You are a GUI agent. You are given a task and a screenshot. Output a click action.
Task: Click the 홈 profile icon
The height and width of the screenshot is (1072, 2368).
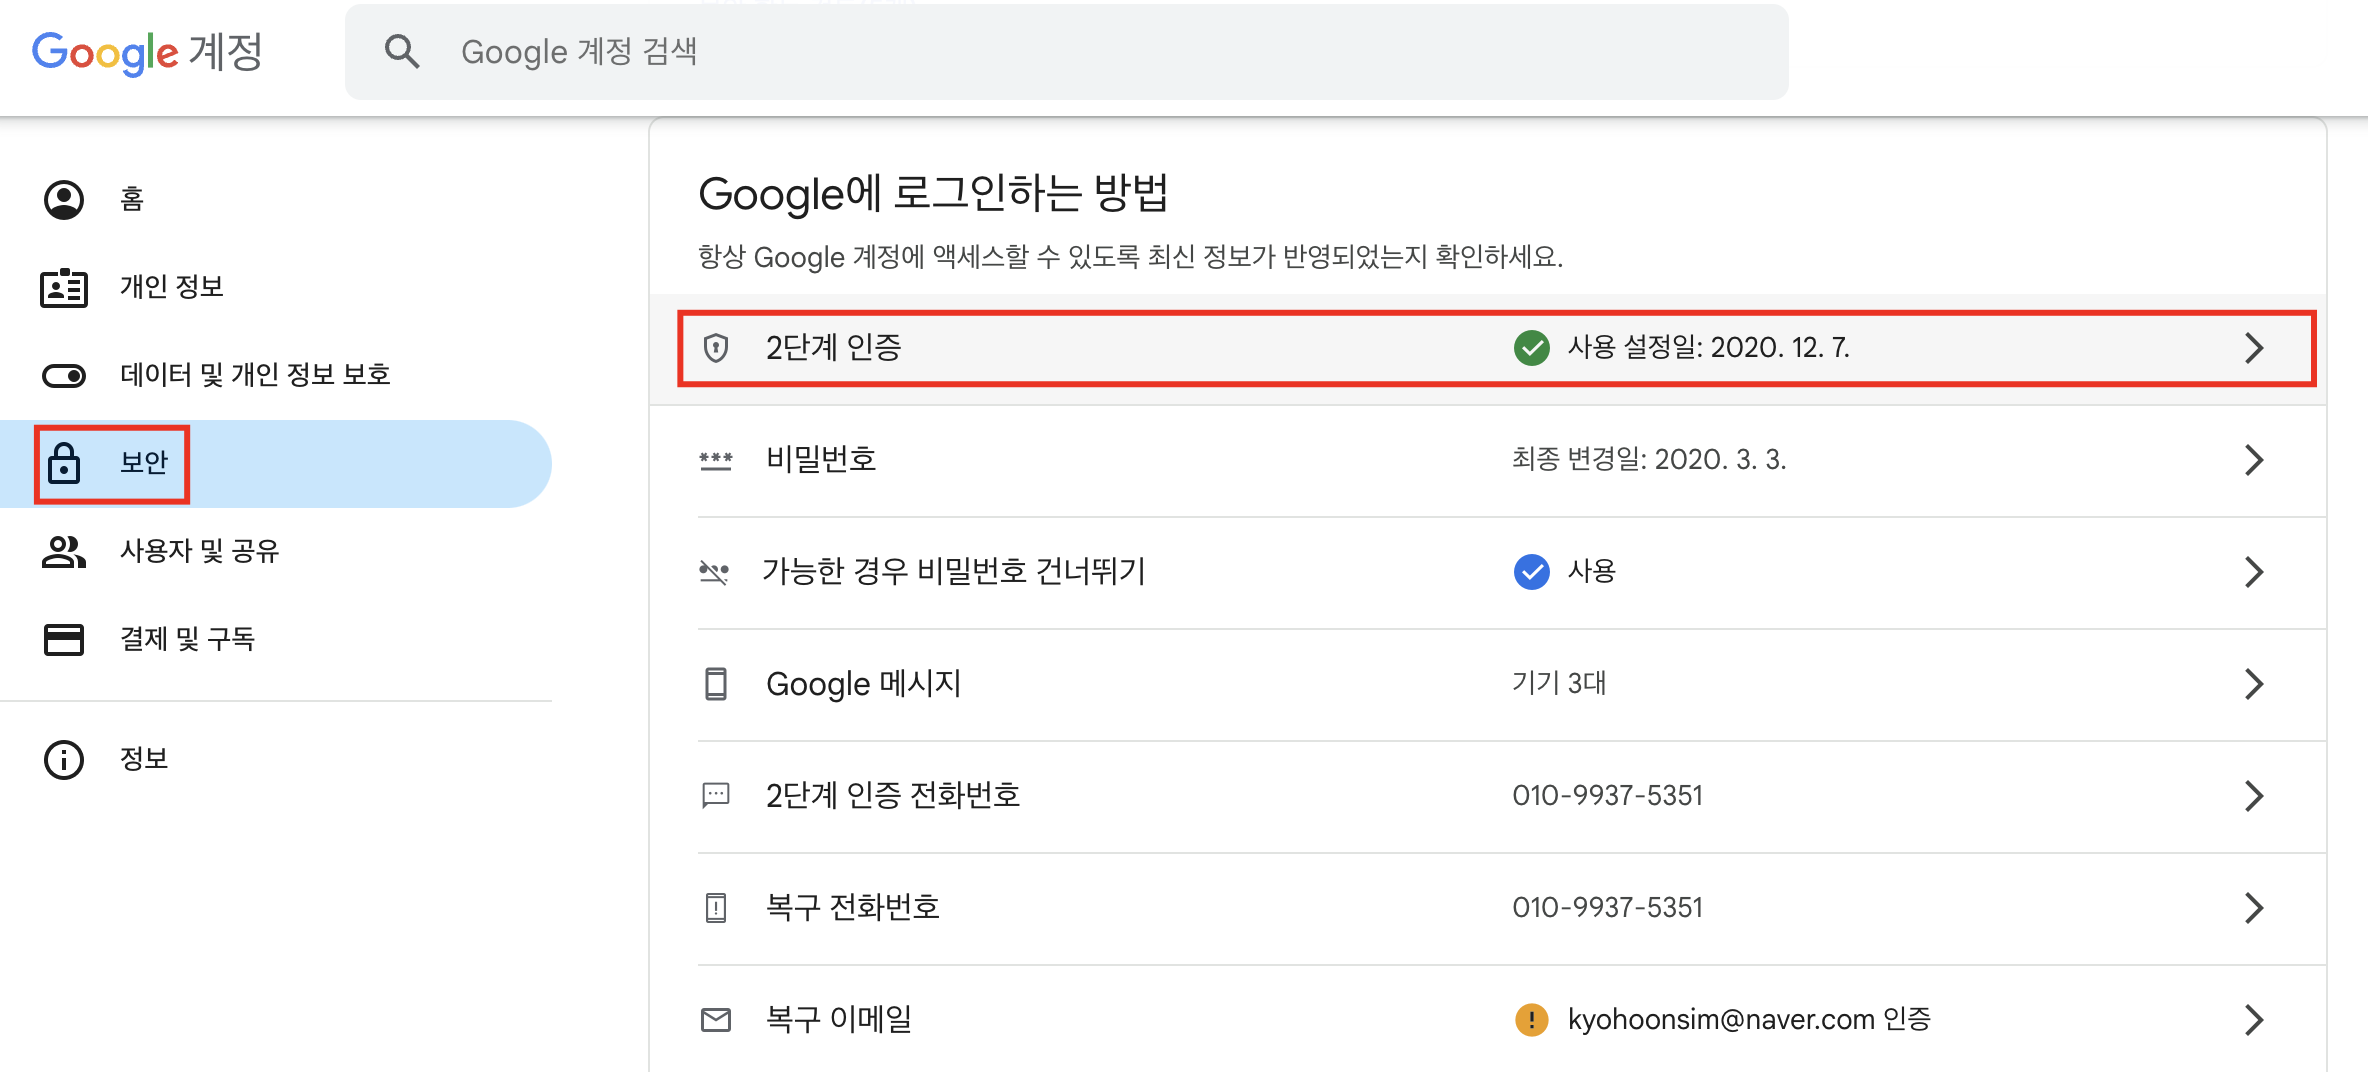point(64,199)
